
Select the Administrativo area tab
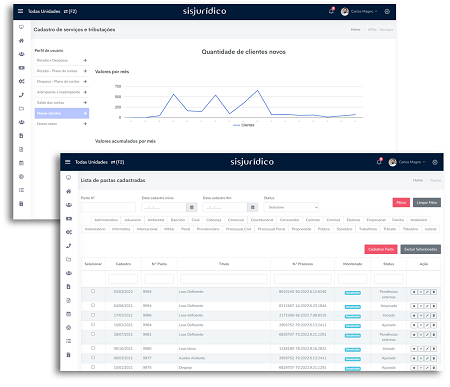point(106,220)
